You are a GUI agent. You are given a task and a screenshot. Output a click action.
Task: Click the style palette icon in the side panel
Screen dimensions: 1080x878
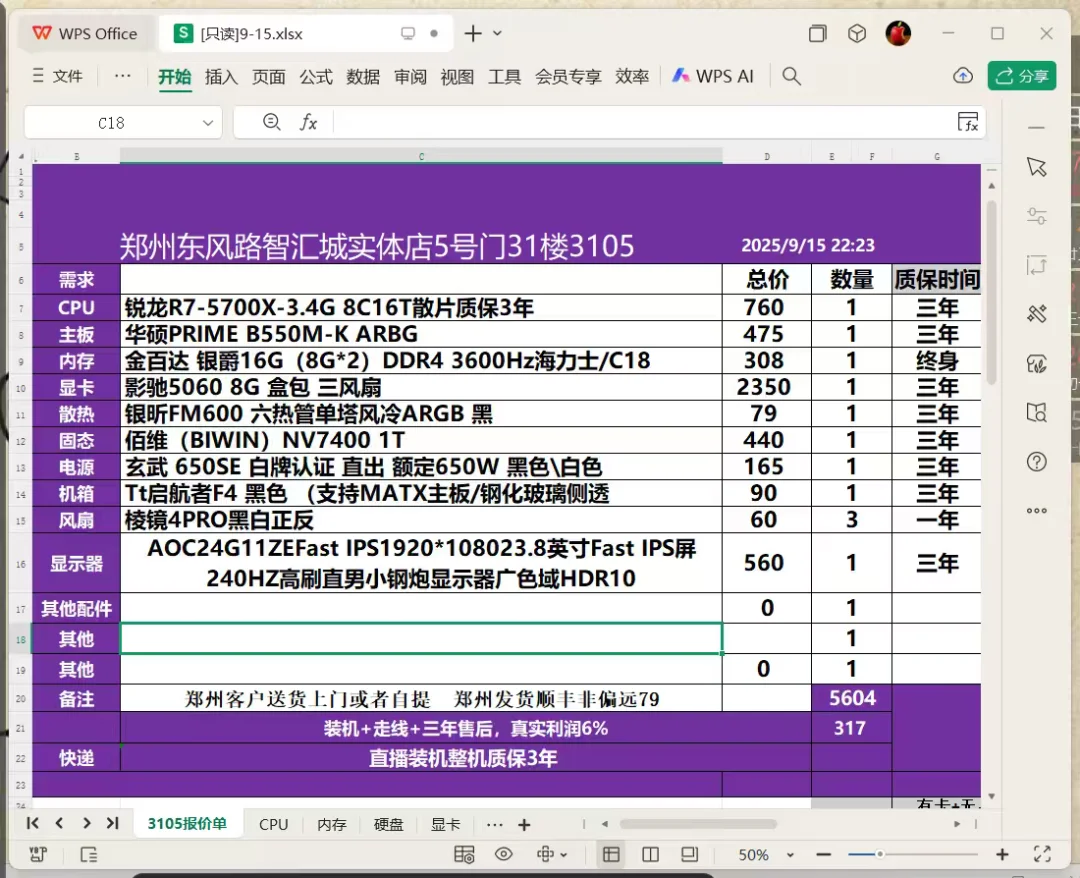[x=1037, y=364]
